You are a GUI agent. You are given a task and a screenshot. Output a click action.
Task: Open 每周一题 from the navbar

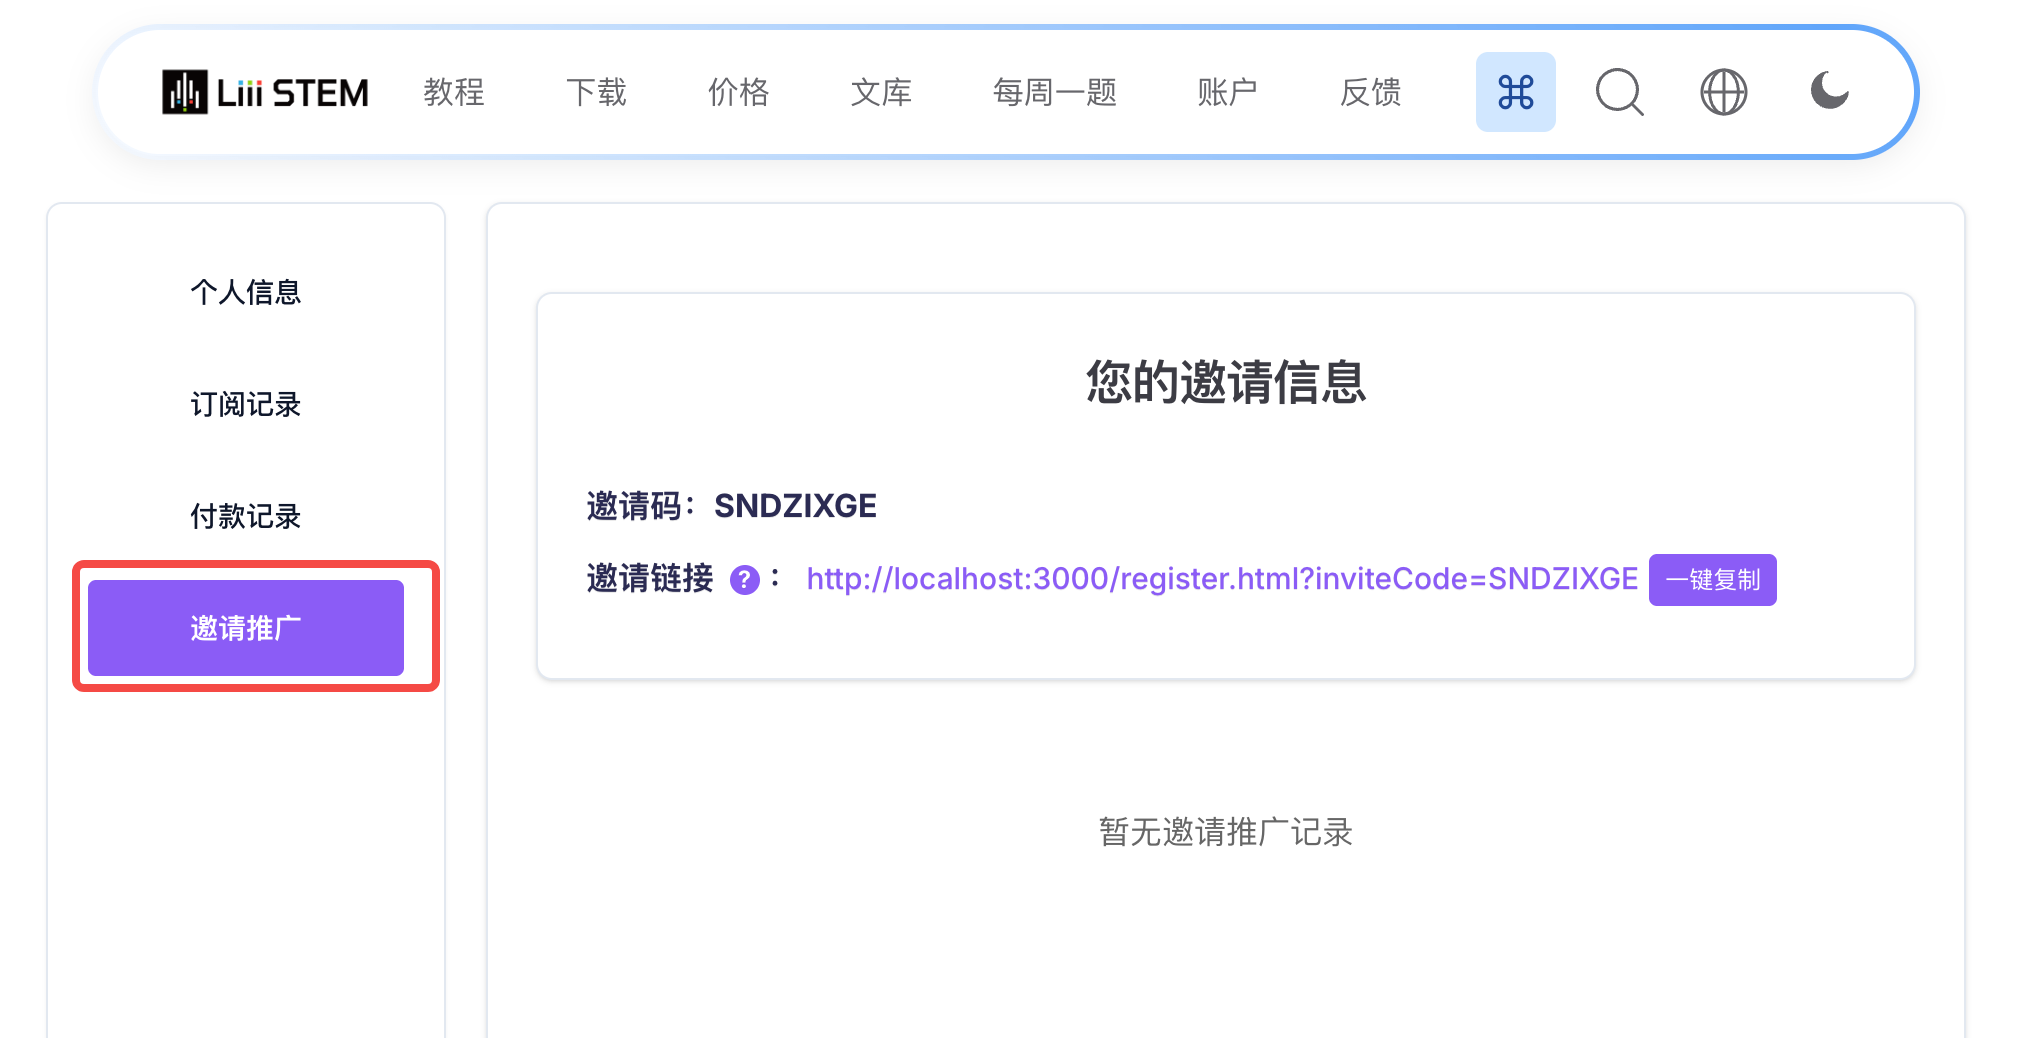(1054, 92)
